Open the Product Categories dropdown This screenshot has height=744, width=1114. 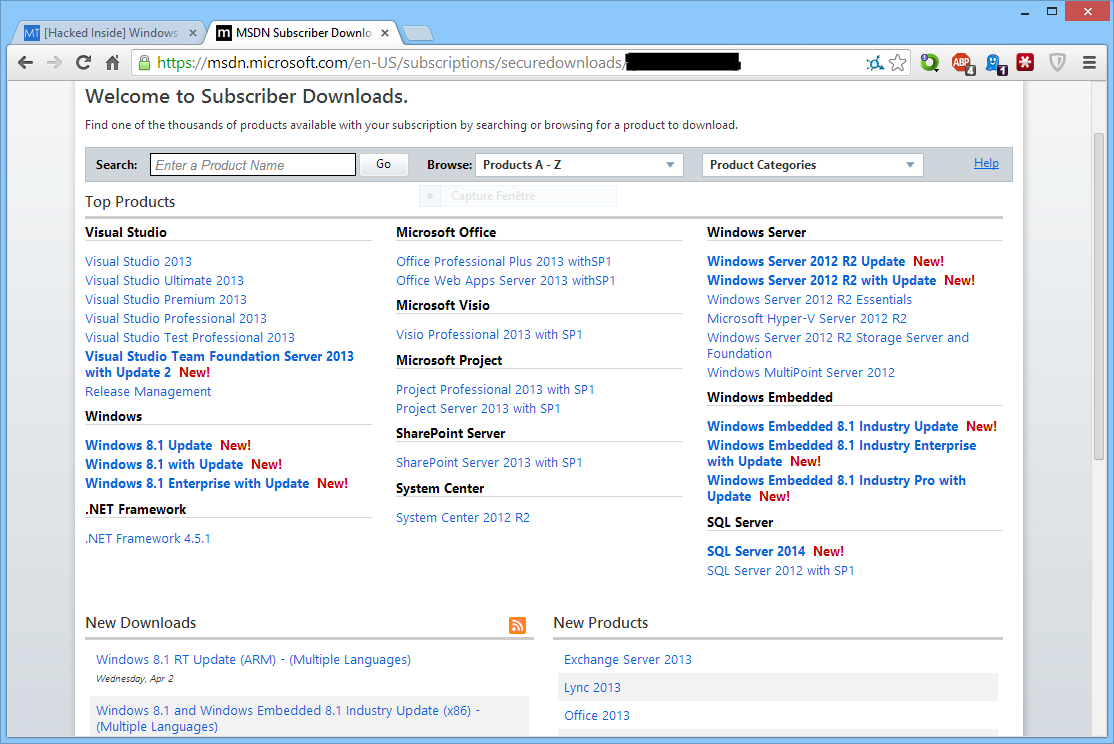pos(812,165)
